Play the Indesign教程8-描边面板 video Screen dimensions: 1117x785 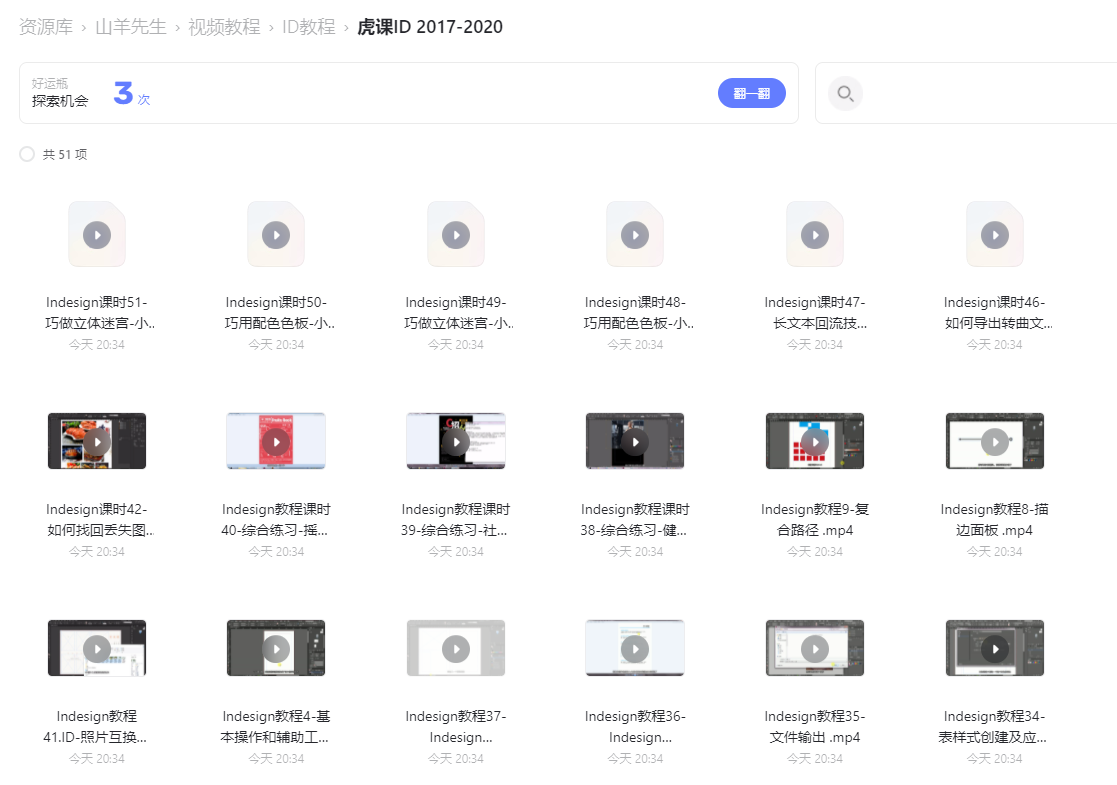(x=994, y=440)
